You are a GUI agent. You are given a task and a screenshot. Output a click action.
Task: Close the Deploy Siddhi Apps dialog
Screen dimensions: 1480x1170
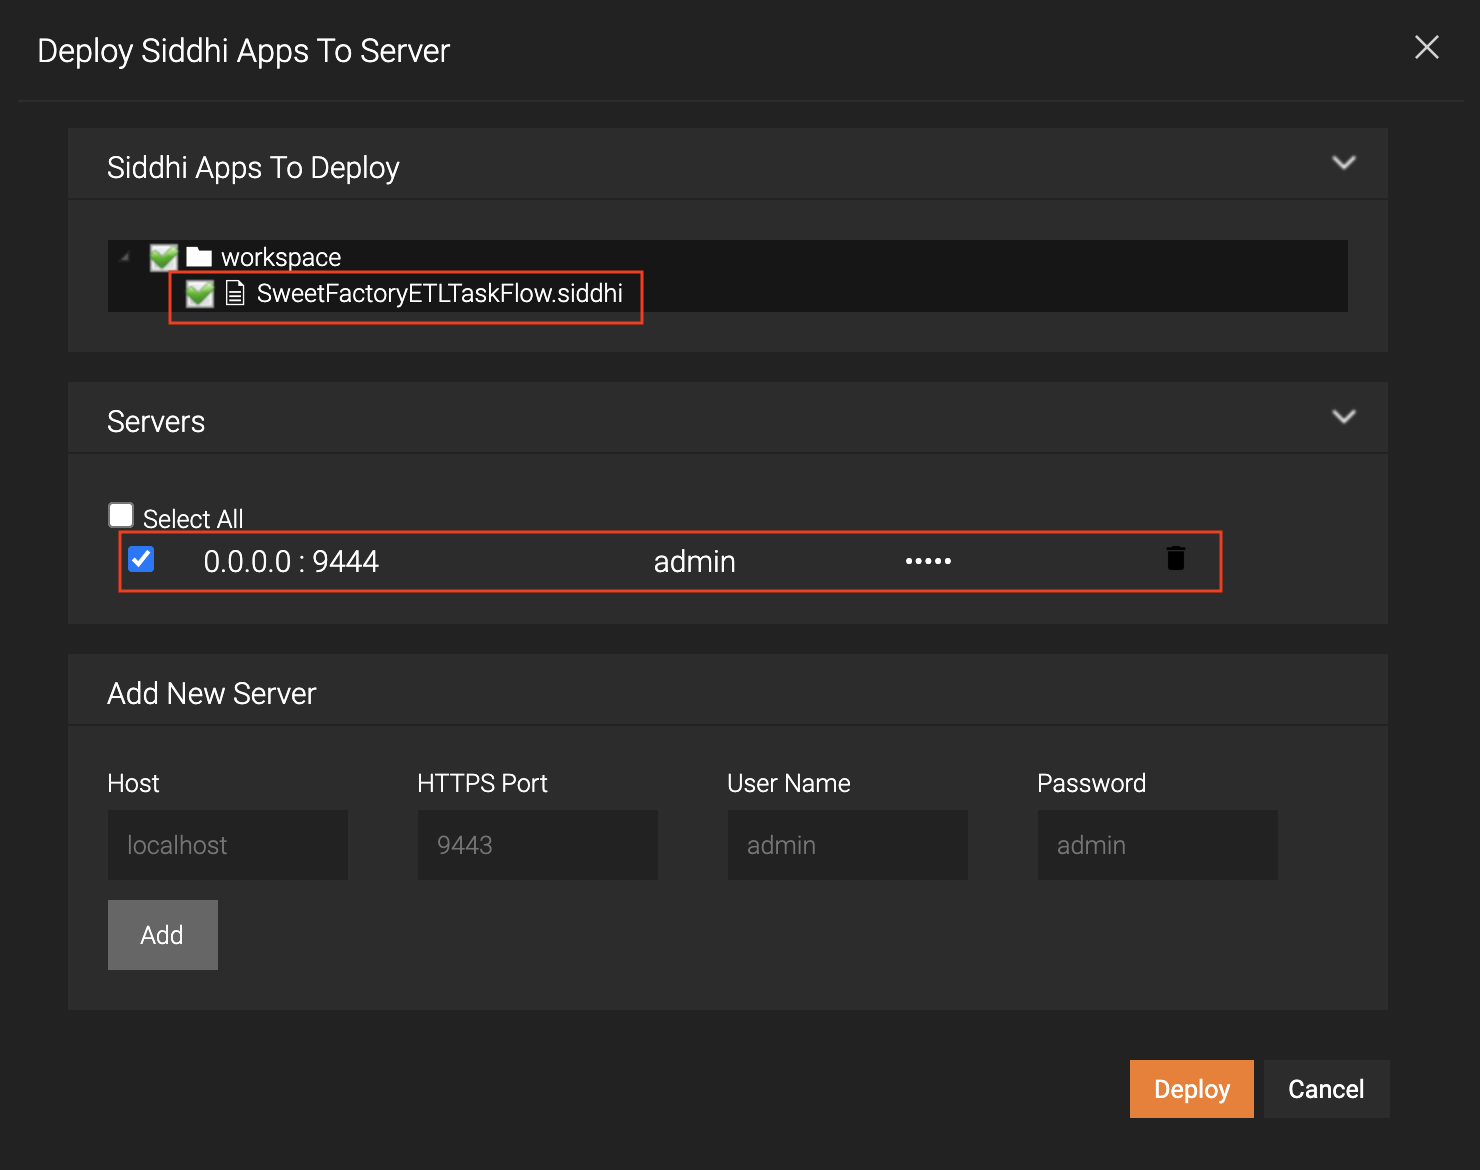point(1427,47)
